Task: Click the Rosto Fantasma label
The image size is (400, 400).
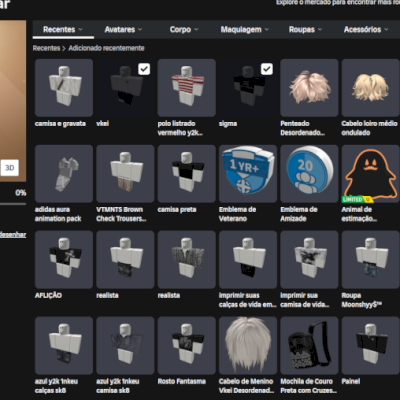Action: click(x=181, y=381)
